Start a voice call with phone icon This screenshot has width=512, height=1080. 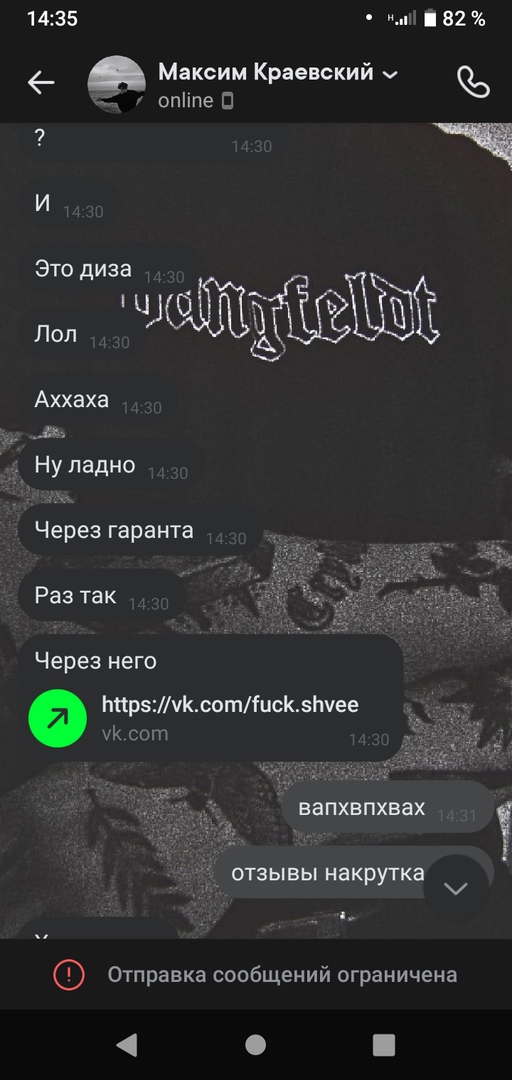pyautogui.click(x=473, y=83)
